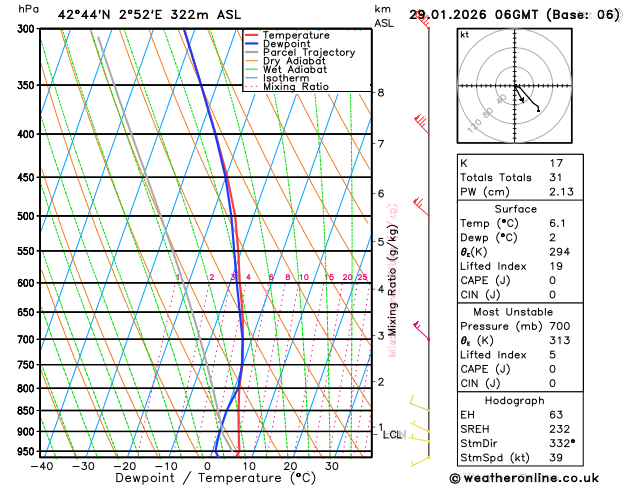Click the Wet Adiabat legend entry
This screenshot has width=629, height=486.
point(286,69)
